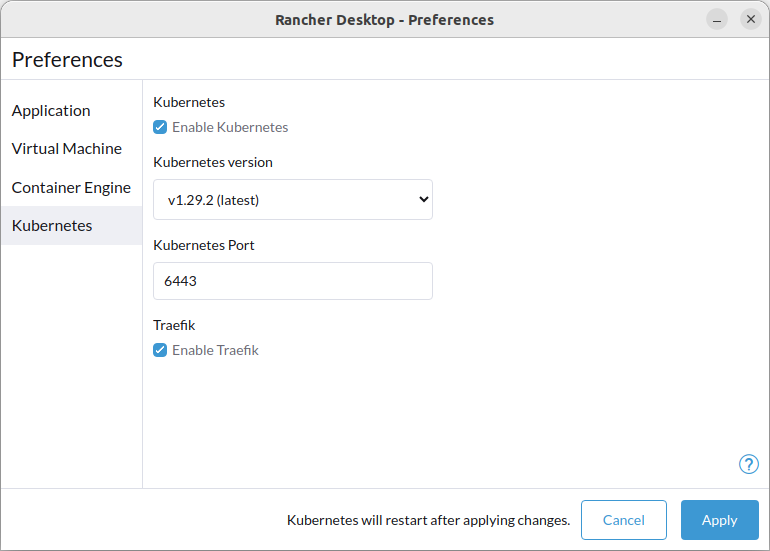Click the 'Enable Kubernetes' label text
The width and height of the screenshot is (770, 551).
coord(230,127)
